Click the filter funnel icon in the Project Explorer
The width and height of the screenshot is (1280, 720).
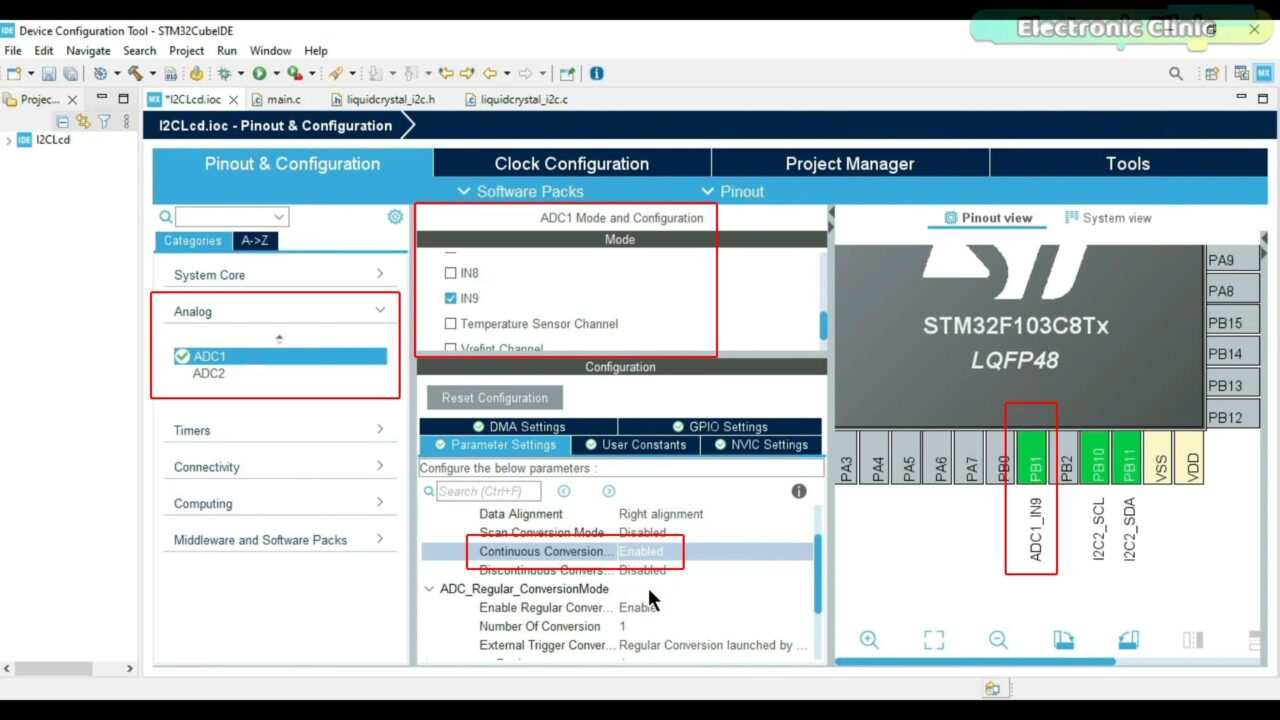pyautogui.click(x=104, y=121)
